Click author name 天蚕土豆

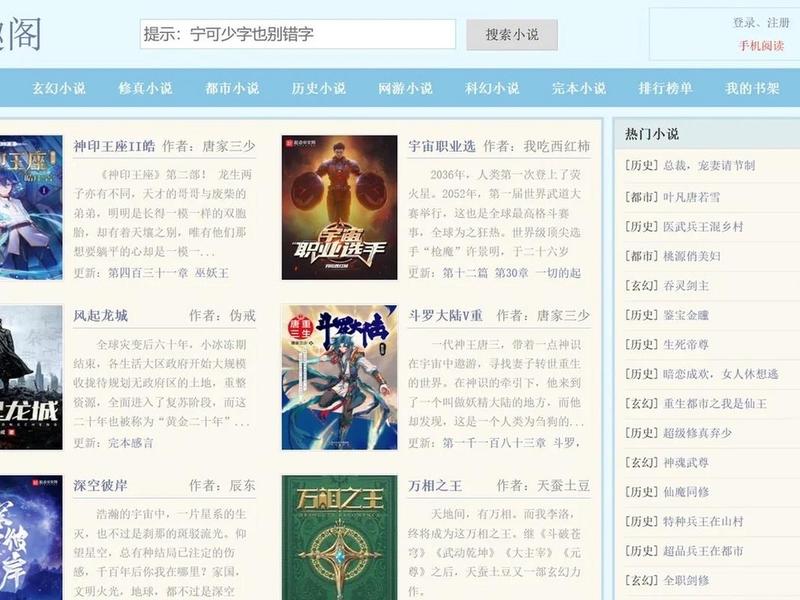(x=563, y=486)
